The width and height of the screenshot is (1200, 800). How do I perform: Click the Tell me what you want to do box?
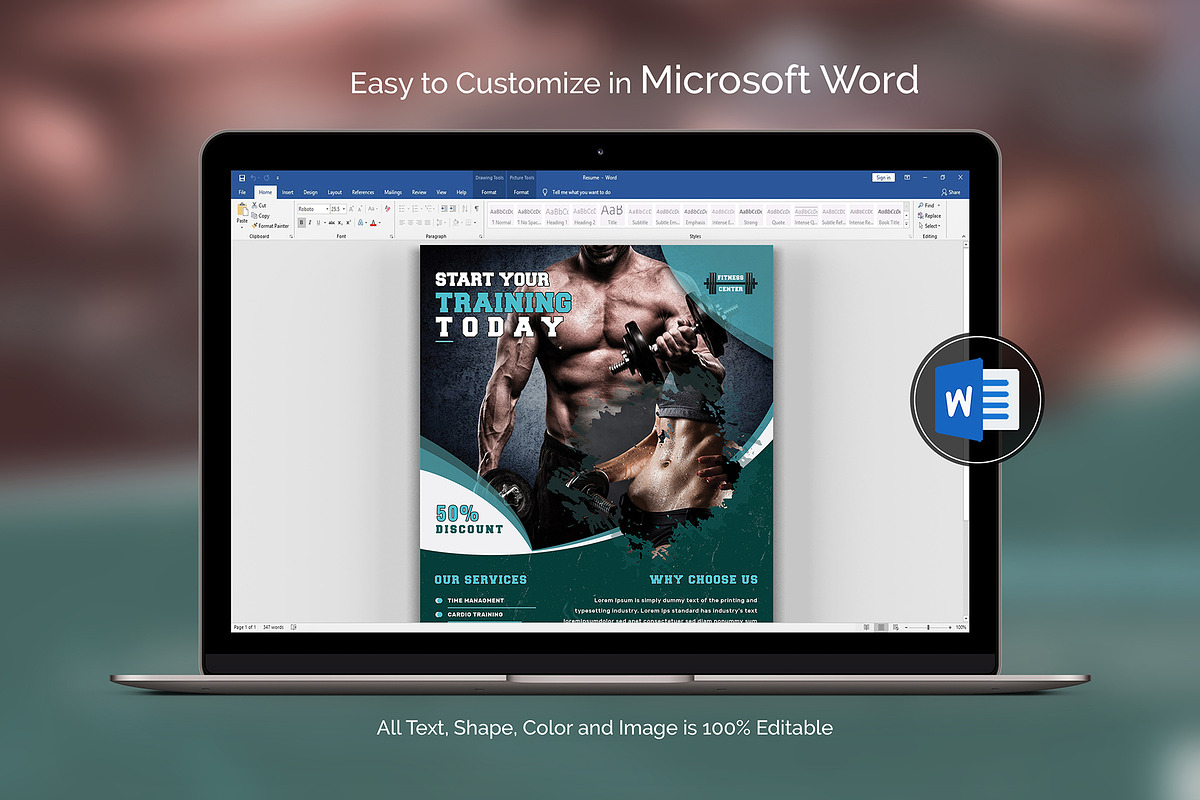[x=581, y=192]
